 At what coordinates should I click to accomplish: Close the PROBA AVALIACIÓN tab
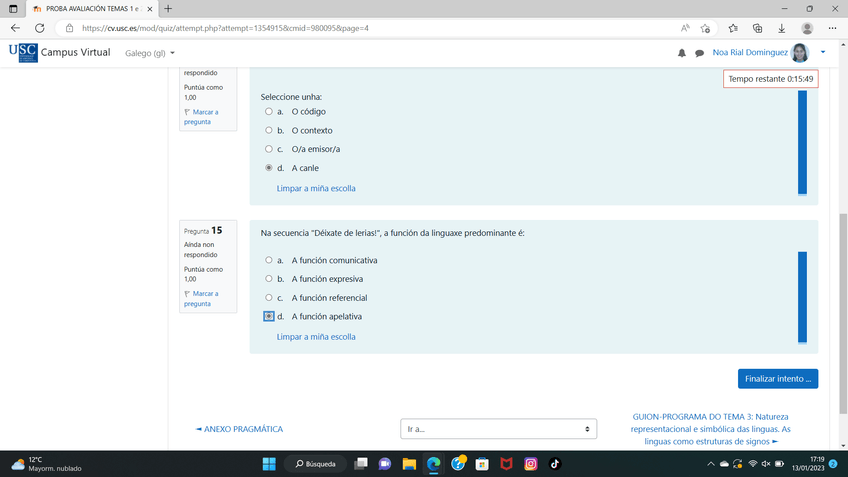tap(150, 9)
